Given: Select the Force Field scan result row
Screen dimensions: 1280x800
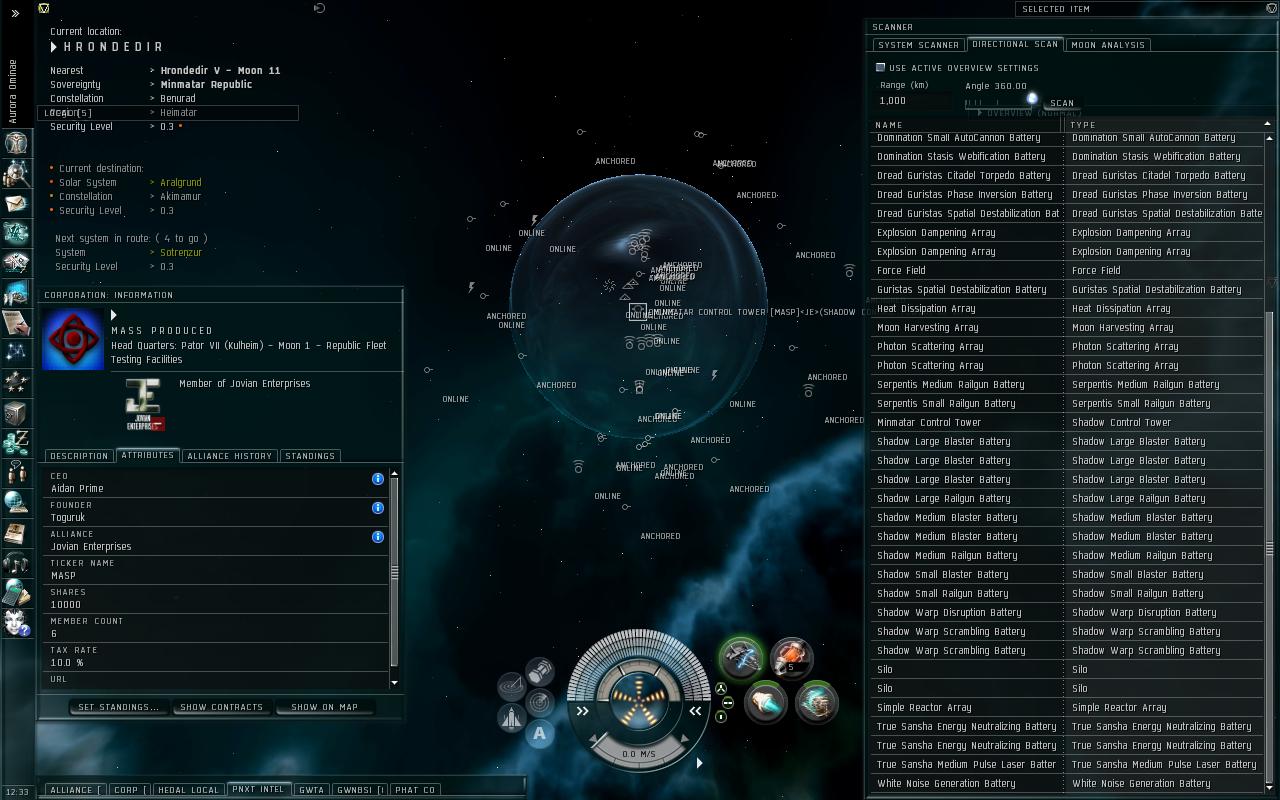Looking at the screenshot, I should click(x=1067, y=270).
